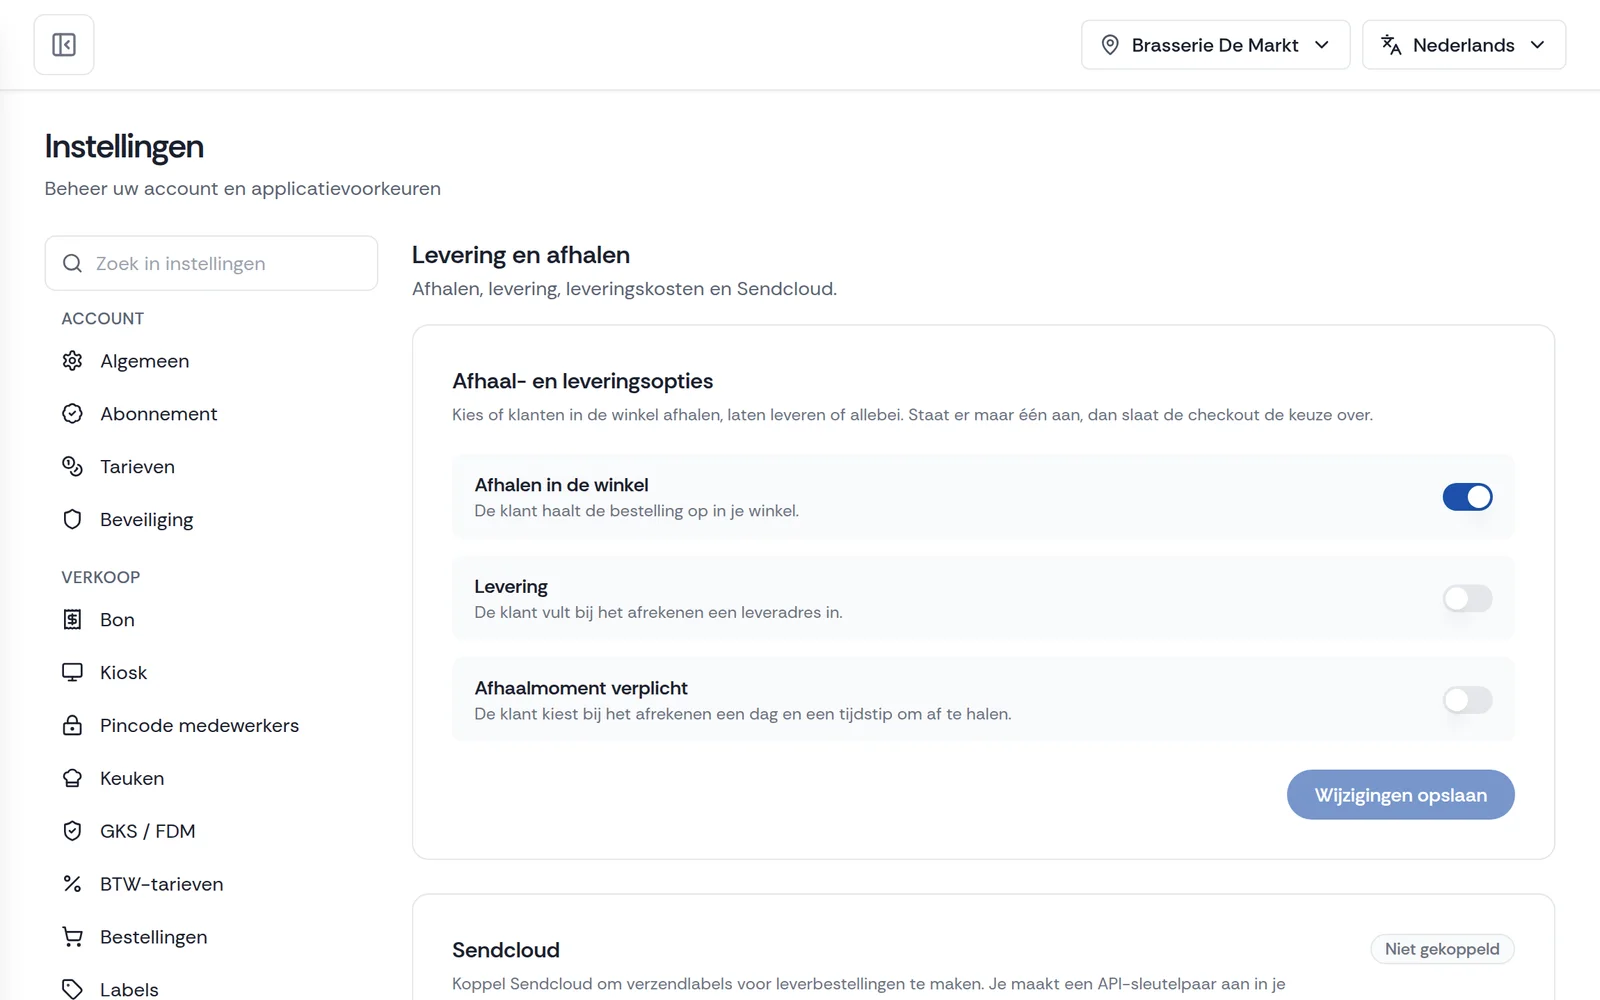
Task: Click the chef hat icon for Keuken
Action: pyautogui.click(x=72, y=779)
